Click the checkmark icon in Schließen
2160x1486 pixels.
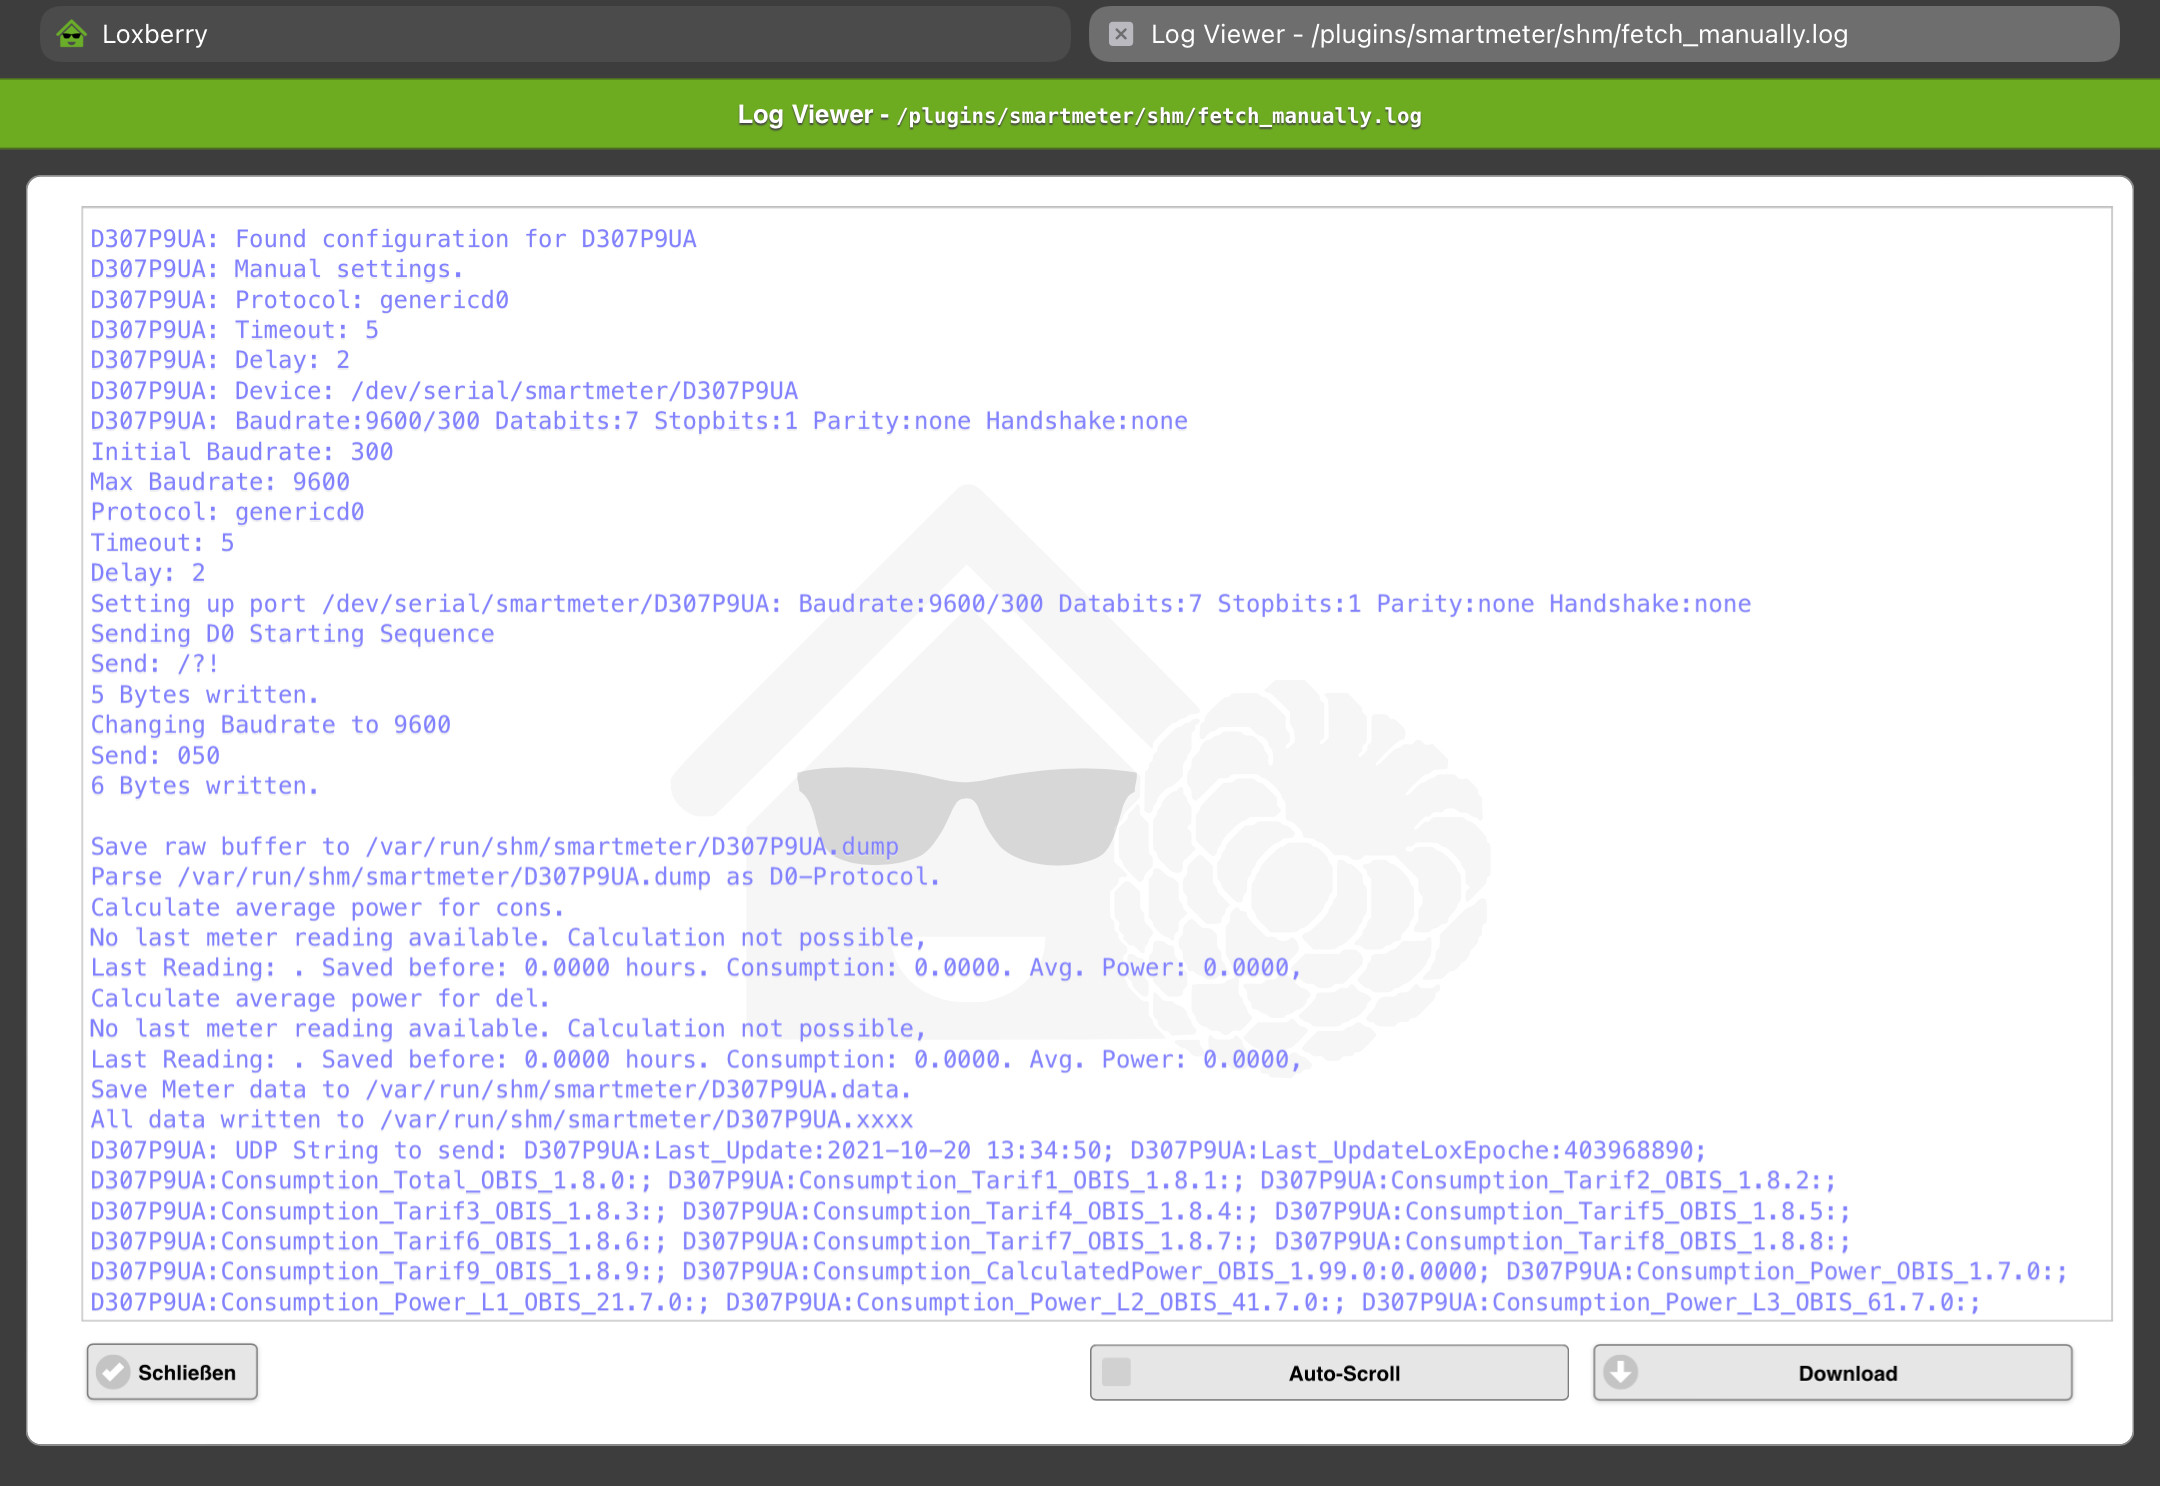114,1372
